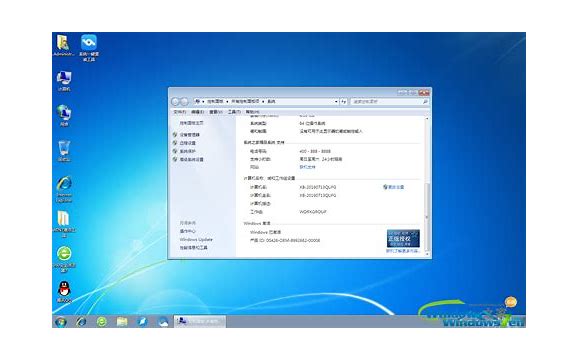Viewport: 578px width, 360px height.
Task: Open the Windows Start menu orb
Action: tap(61, 322)
